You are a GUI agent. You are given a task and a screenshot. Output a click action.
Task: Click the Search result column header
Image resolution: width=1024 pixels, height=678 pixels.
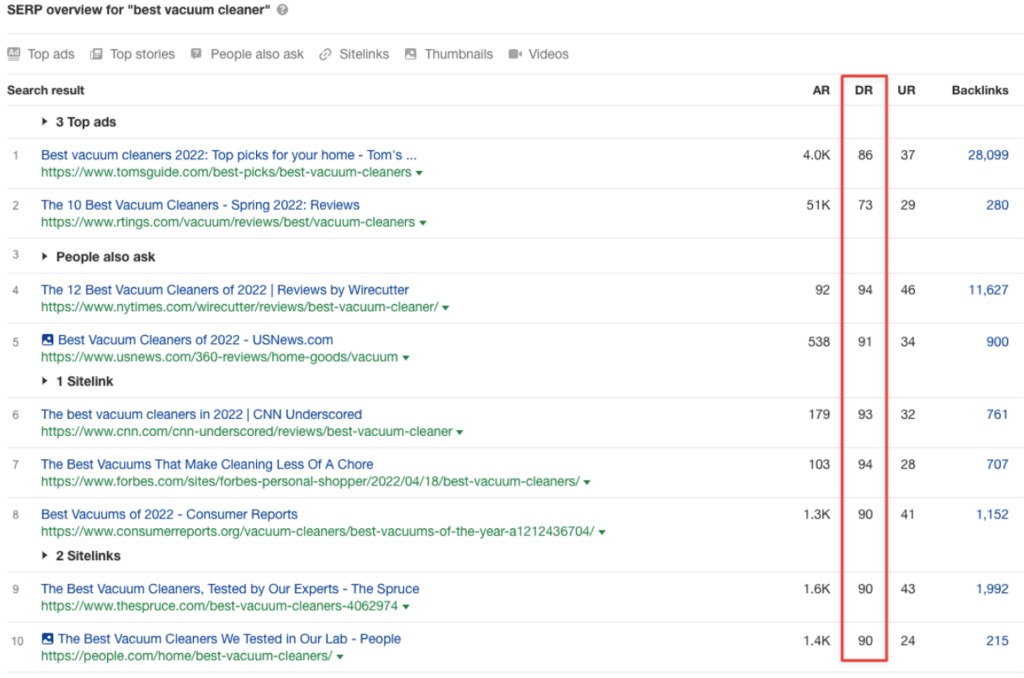tap(46, 90)
